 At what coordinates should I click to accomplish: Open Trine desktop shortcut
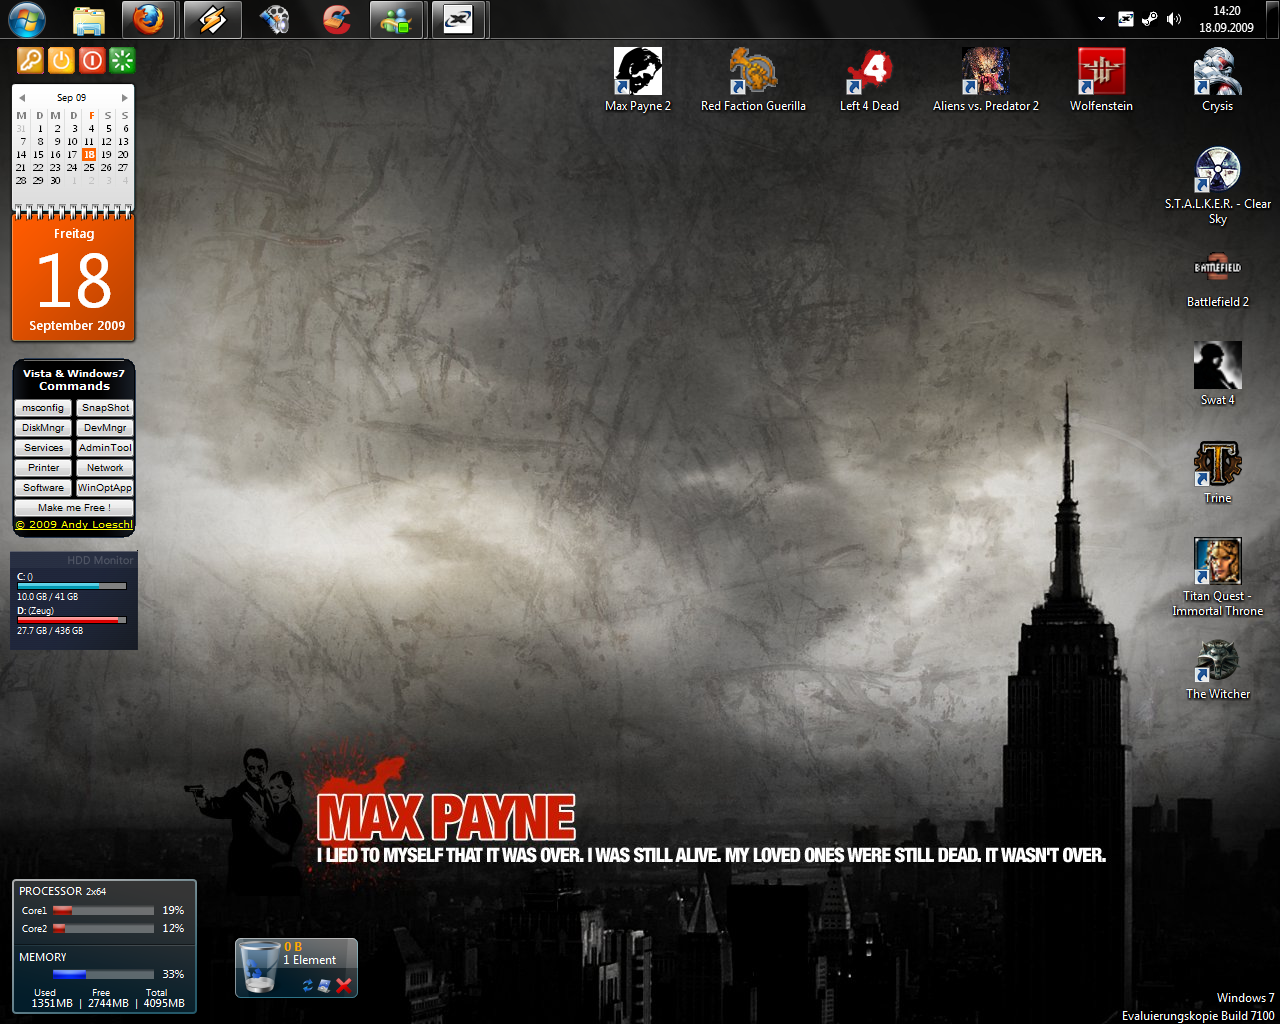click(x=1217, y=472)
